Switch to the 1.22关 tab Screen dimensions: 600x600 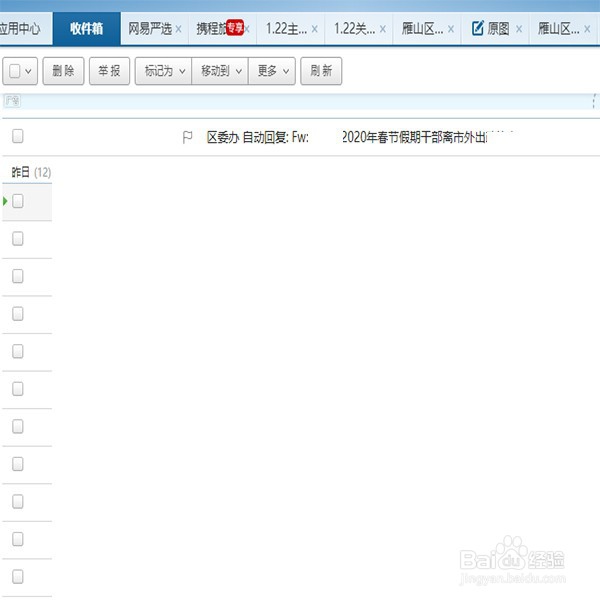click(354, 29)
